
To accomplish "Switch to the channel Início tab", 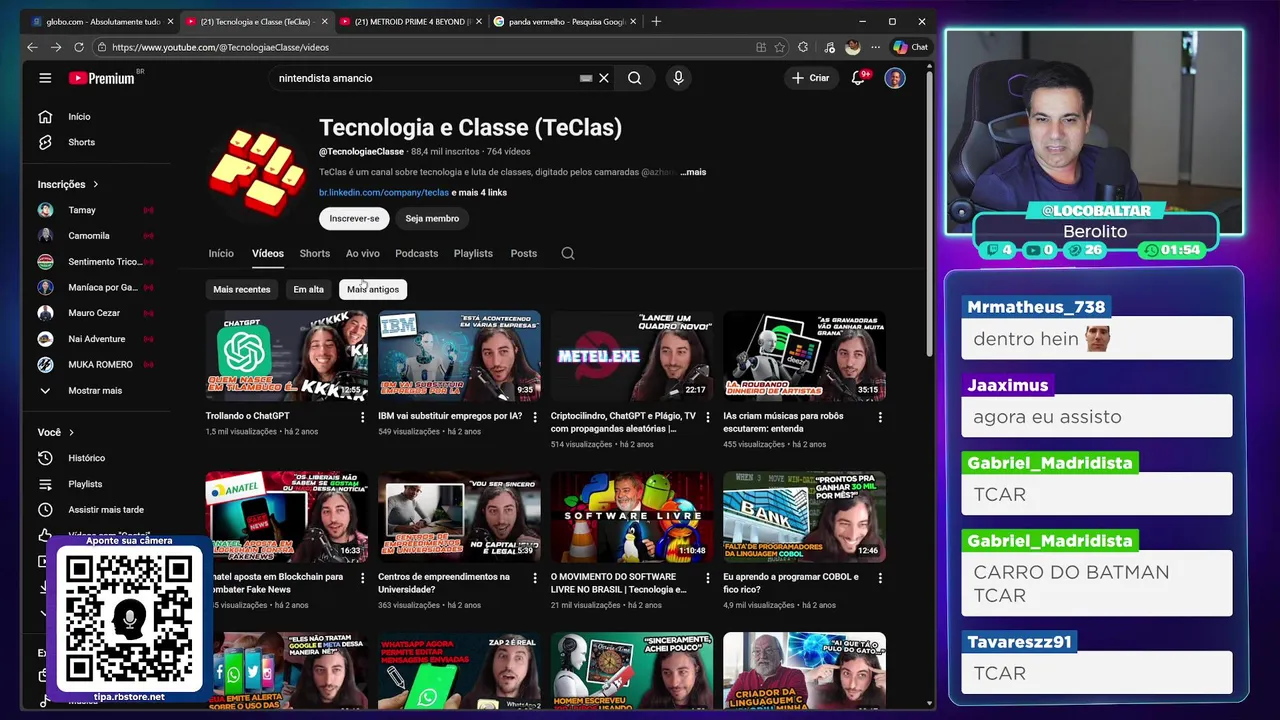I will (221, 253).
